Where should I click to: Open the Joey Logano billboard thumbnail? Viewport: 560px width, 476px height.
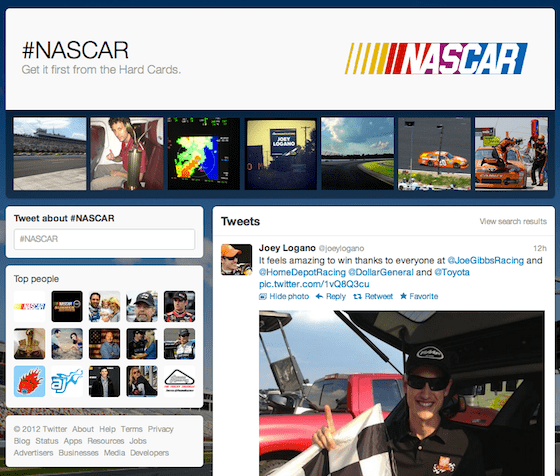point(281,154)
